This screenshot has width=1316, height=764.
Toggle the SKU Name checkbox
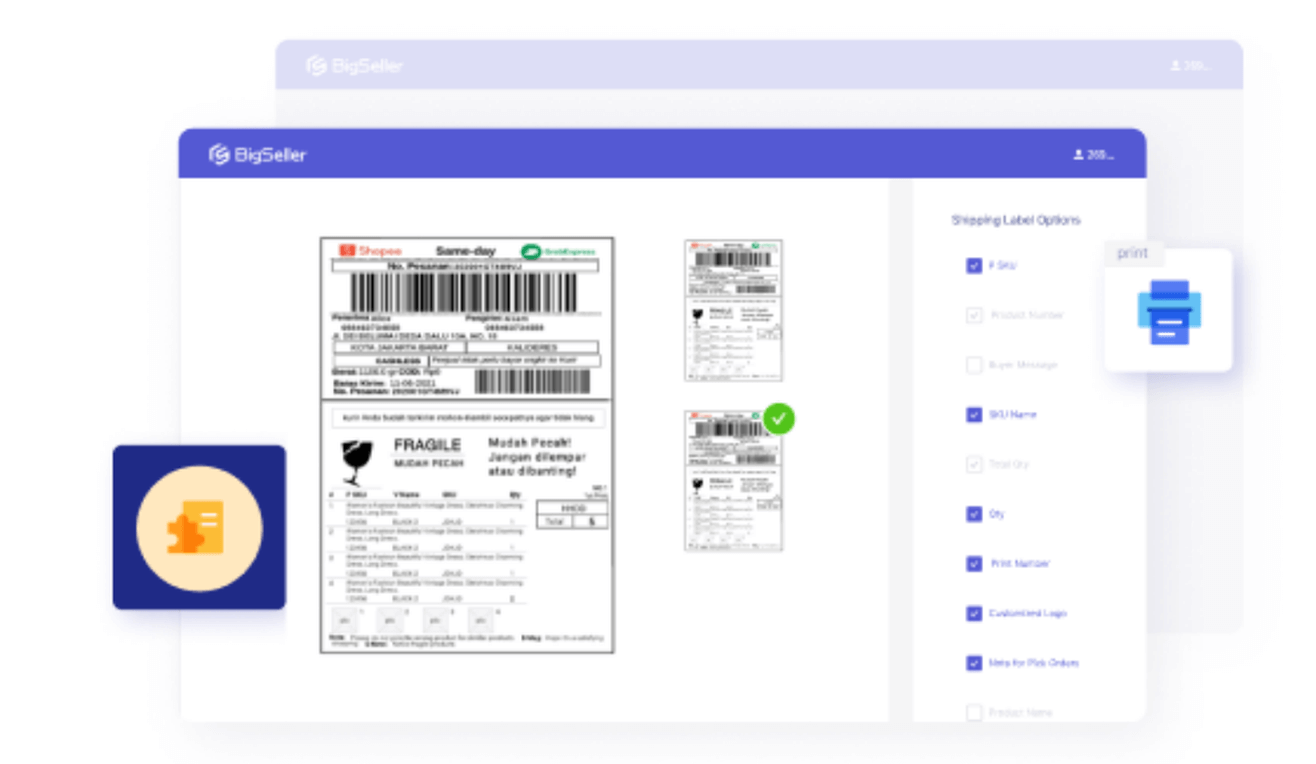point(973,414)
